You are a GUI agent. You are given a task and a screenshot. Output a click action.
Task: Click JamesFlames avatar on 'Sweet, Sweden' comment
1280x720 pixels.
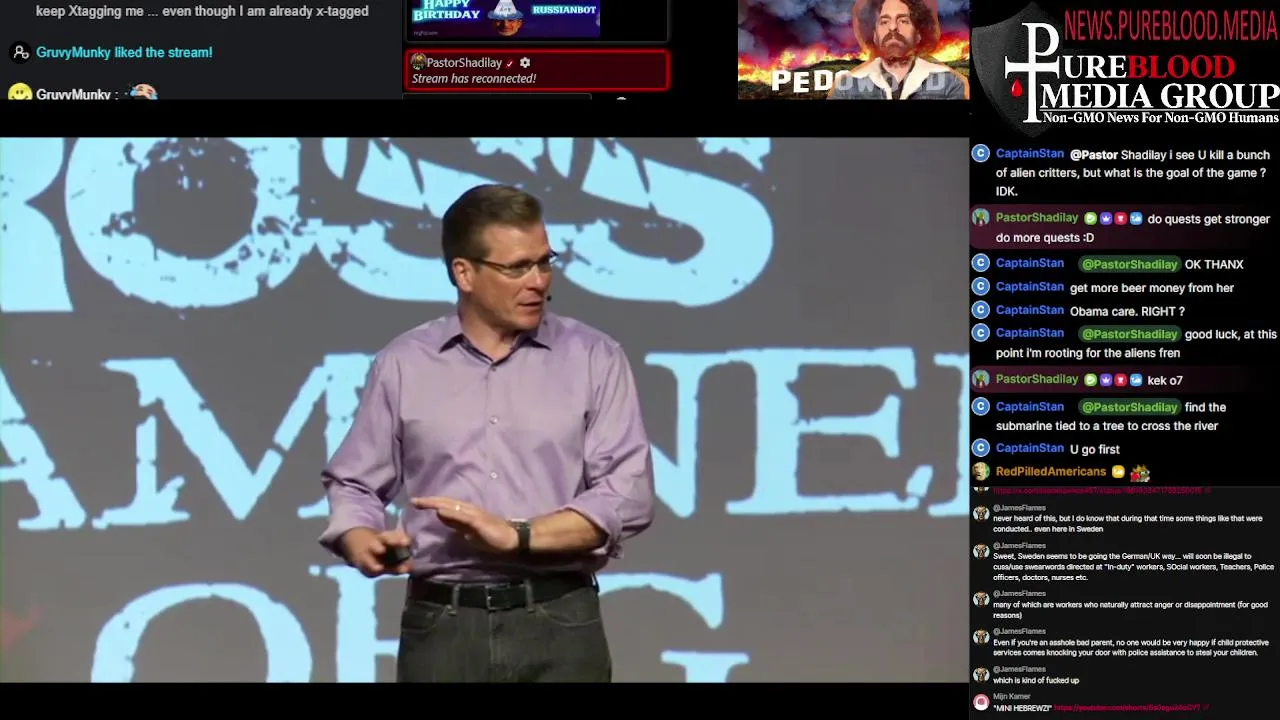[x=981, y=552]
